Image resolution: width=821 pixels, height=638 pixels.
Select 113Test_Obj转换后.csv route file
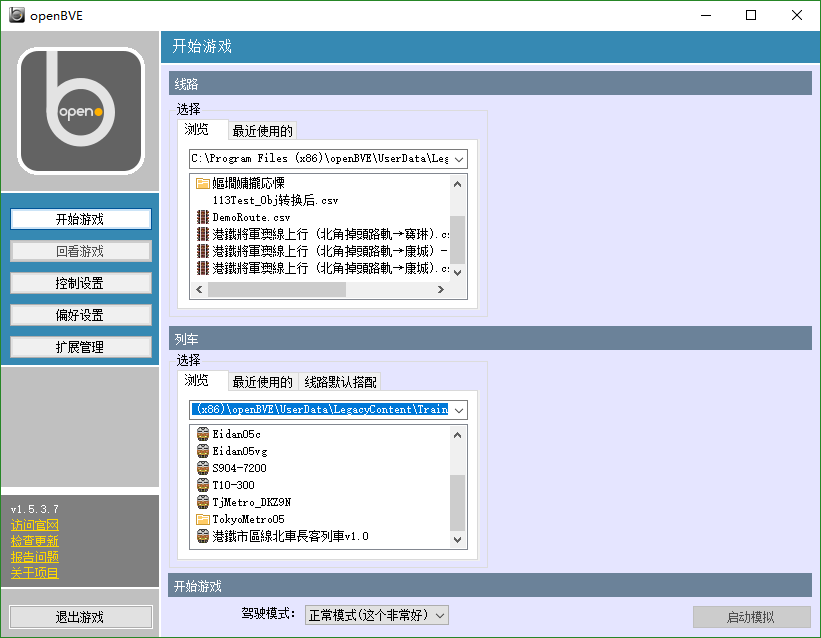point(275,200)
